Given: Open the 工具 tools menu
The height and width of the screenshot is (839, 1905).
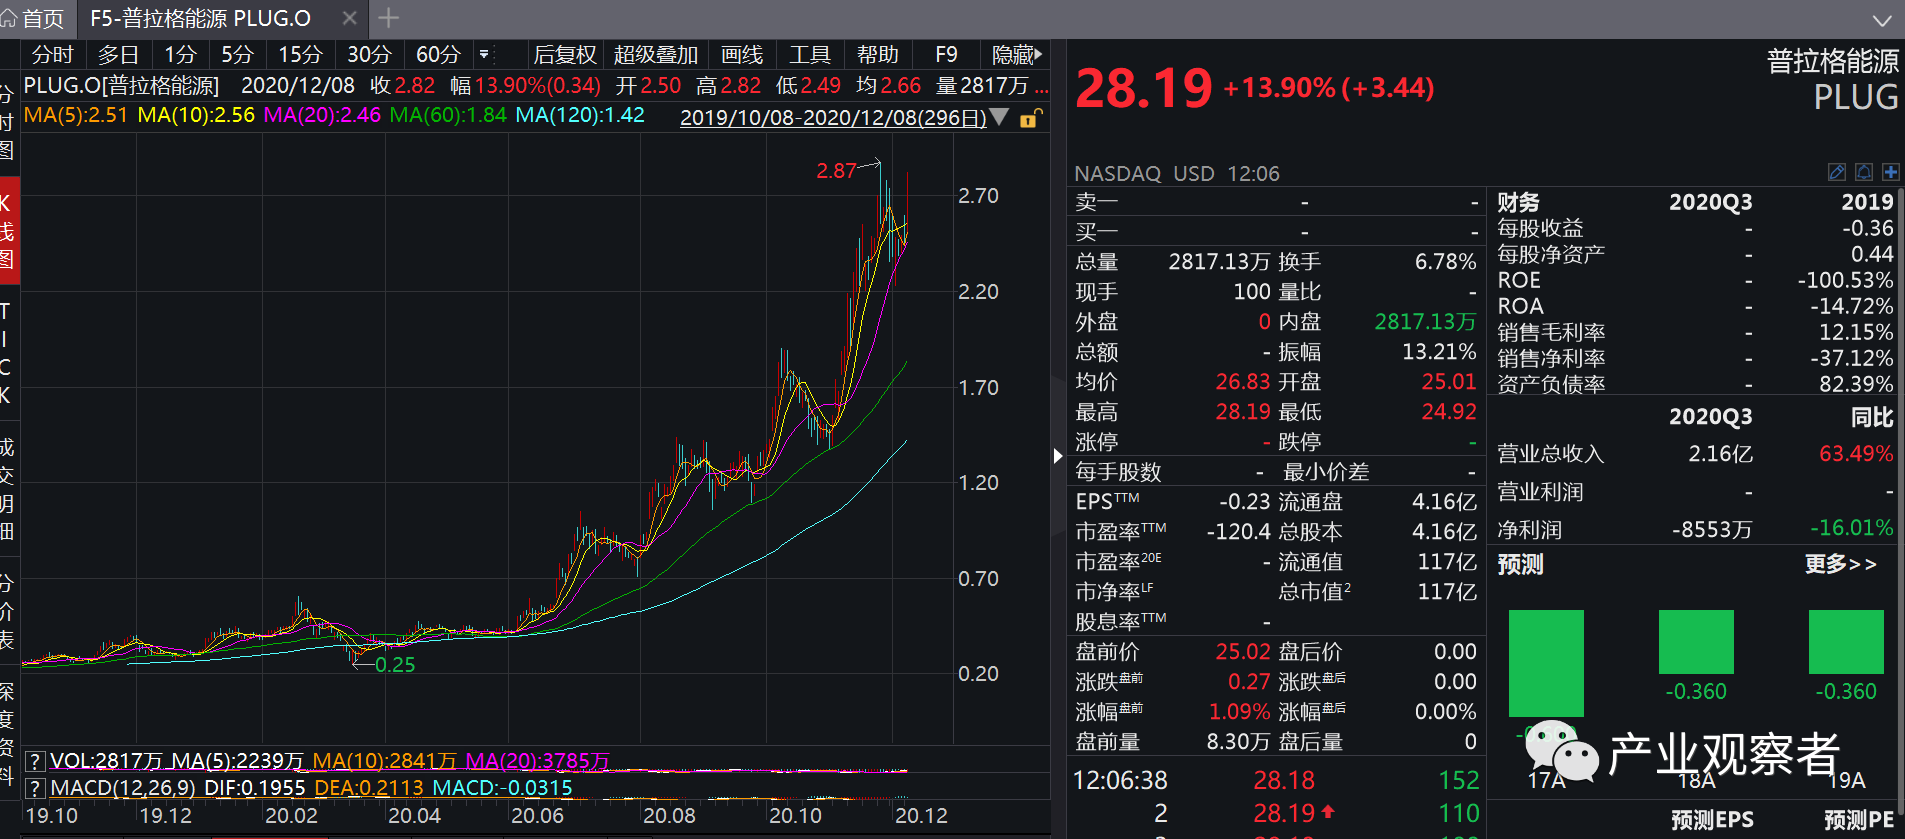Looking at the screenshot, I should point(810,55).
